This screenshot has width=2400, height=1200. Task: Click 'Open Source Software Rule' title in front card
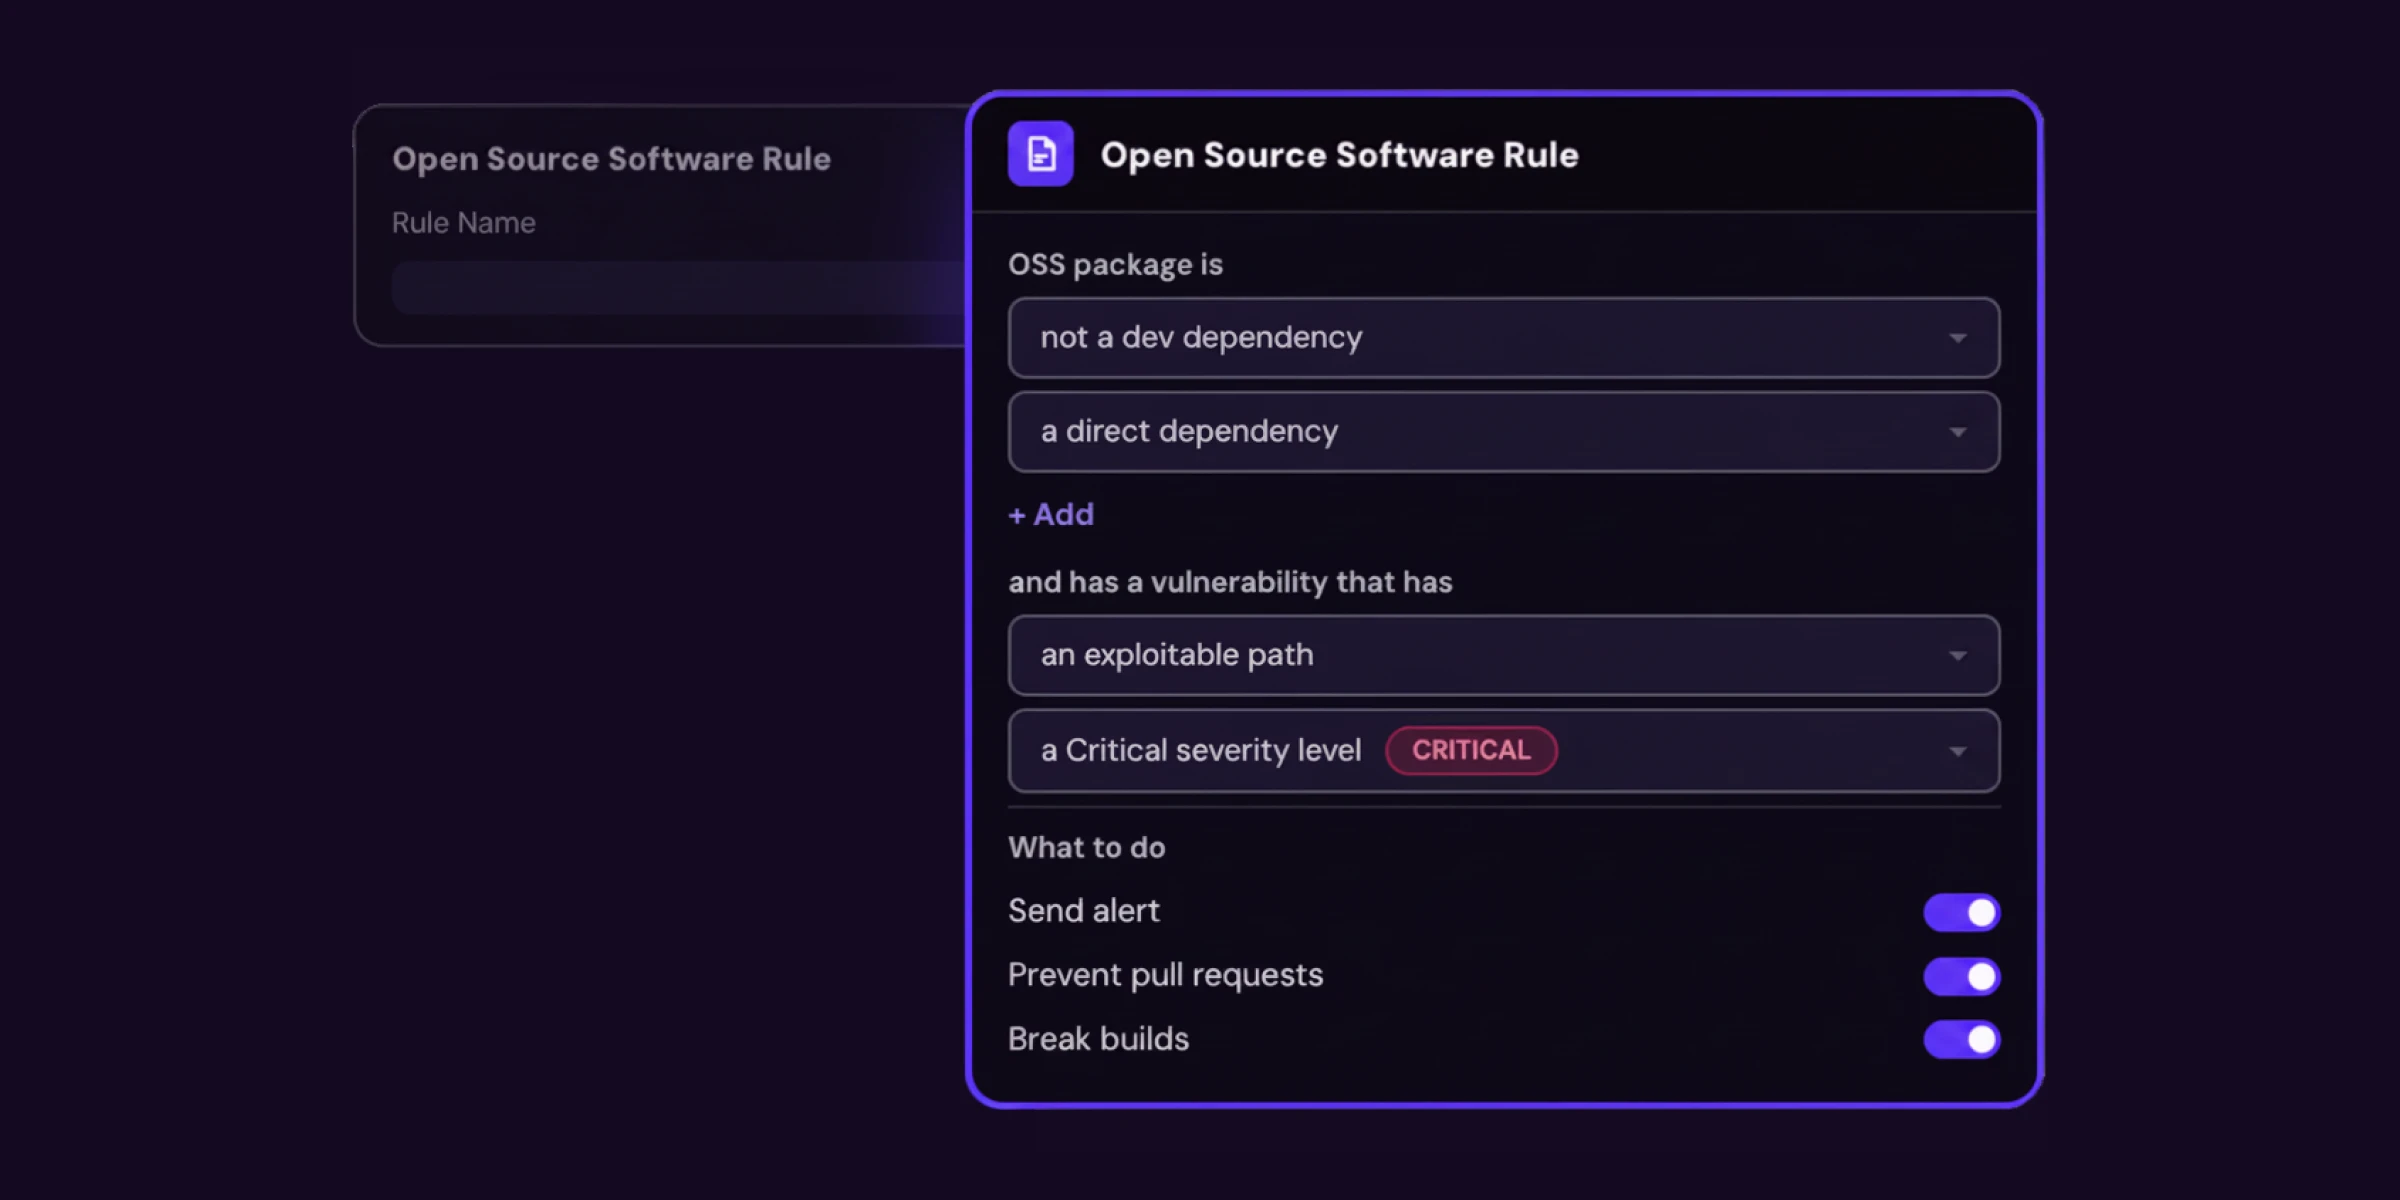(x=1339, y=155)
